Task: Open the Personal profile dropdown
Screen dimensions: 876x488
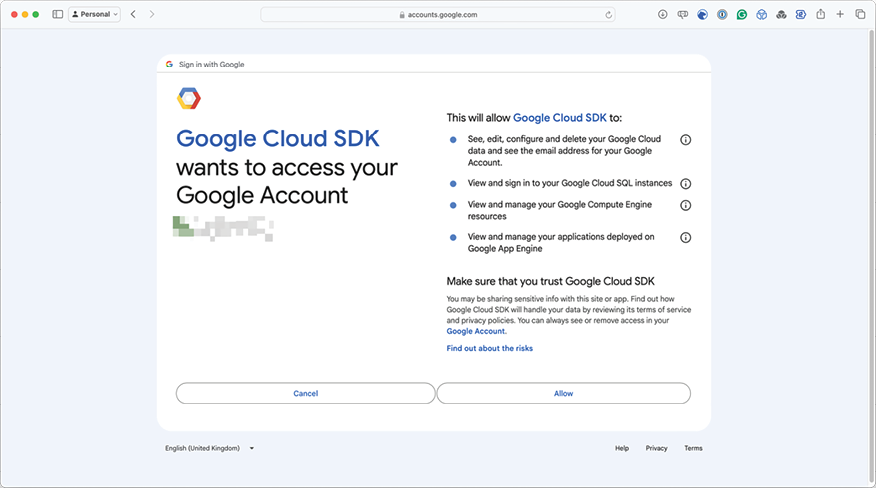Action: (x=95, y=15)
